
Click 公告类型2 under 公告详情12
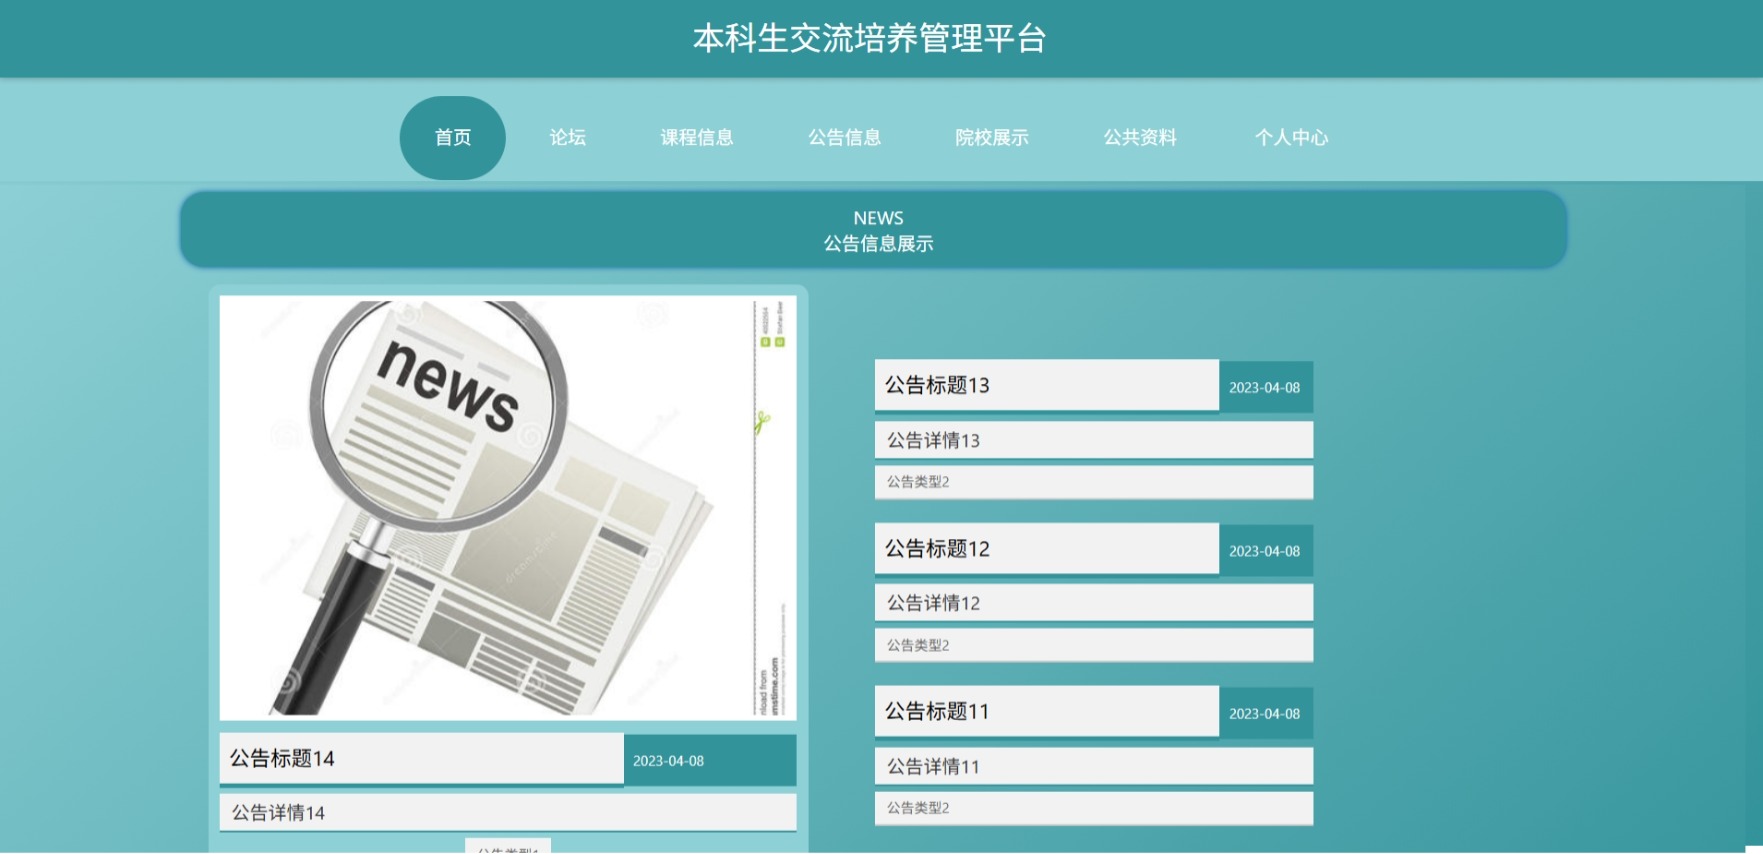tap(1094, 645)
